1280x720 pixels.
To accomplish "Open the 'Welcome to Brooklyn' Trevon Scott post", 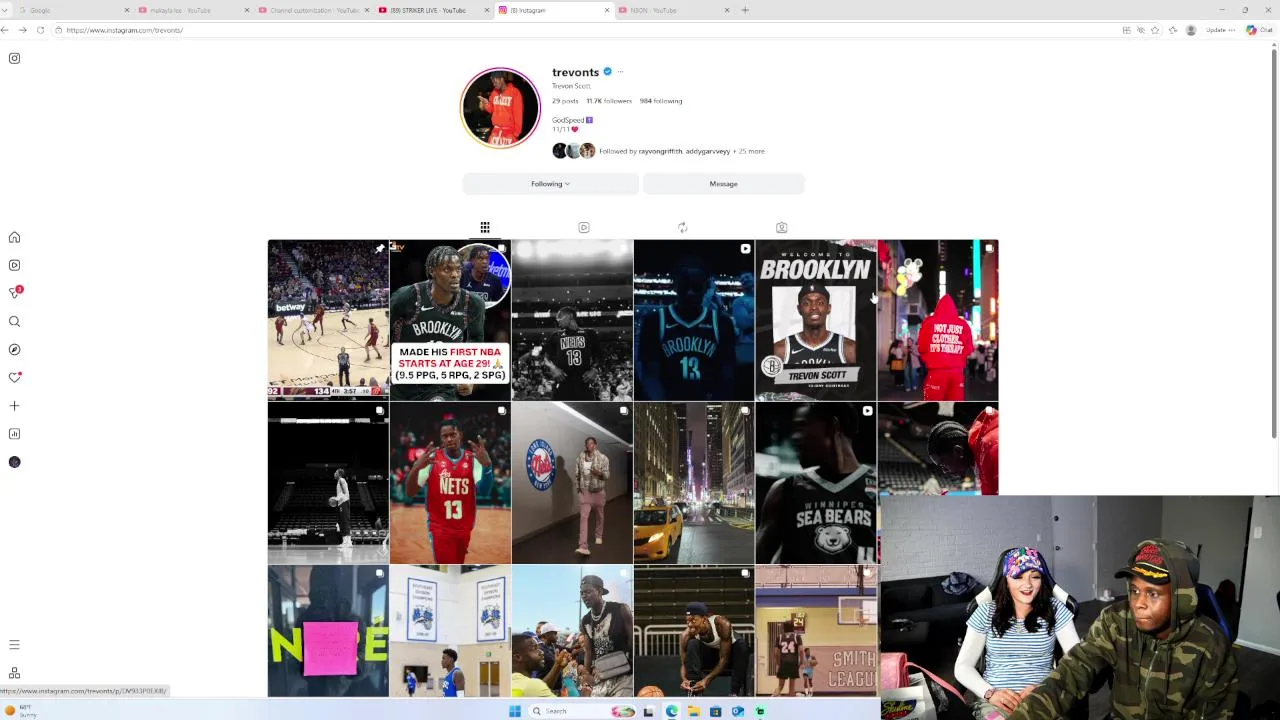I will tap(816, 319).
